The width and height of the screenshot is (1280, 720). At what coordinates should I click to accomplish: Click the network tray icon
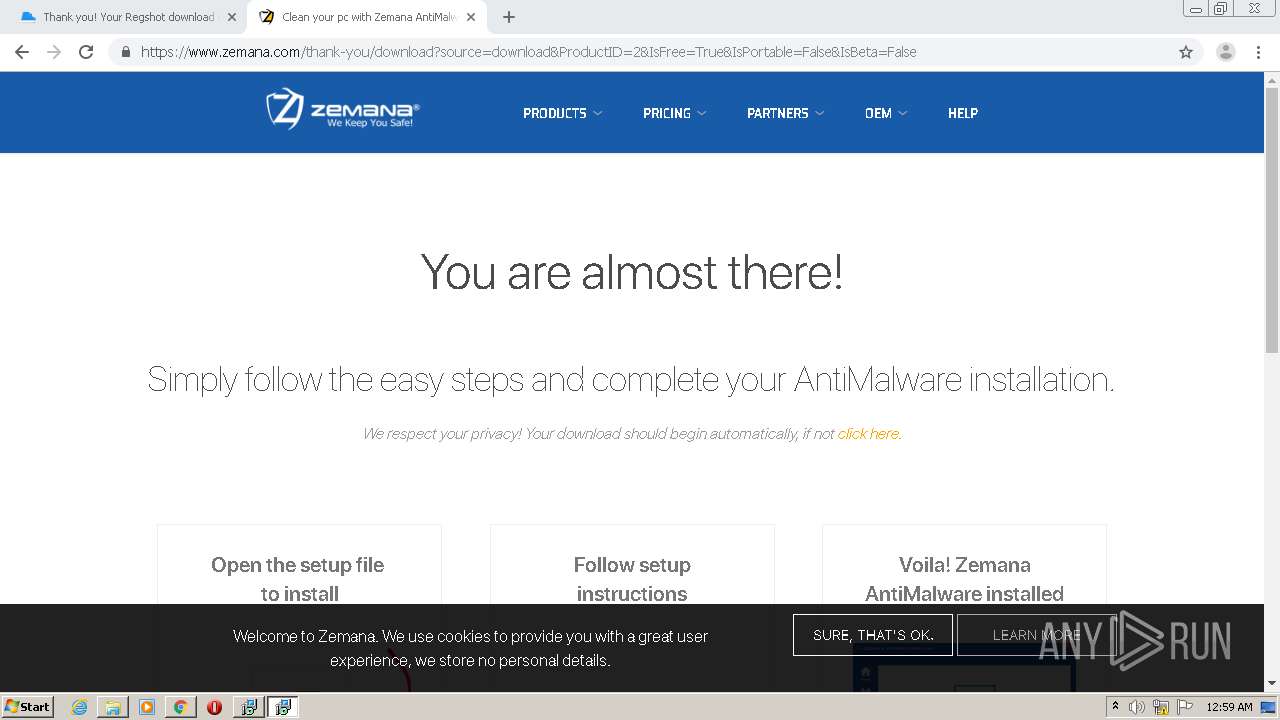pos(1161,707)
